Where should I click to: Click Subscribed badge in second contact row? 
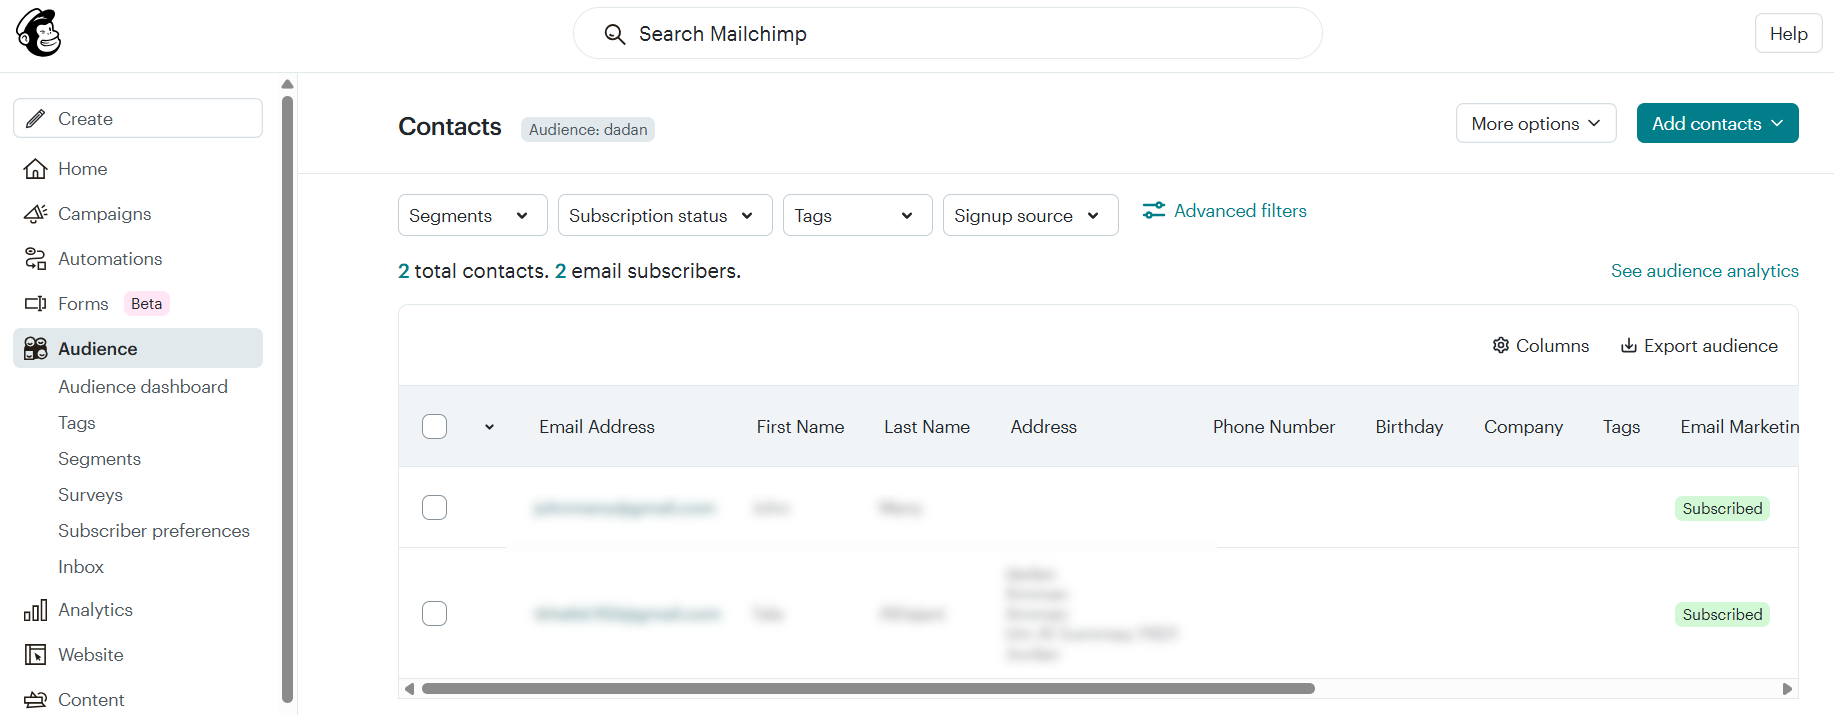[x=1722, y=614]
